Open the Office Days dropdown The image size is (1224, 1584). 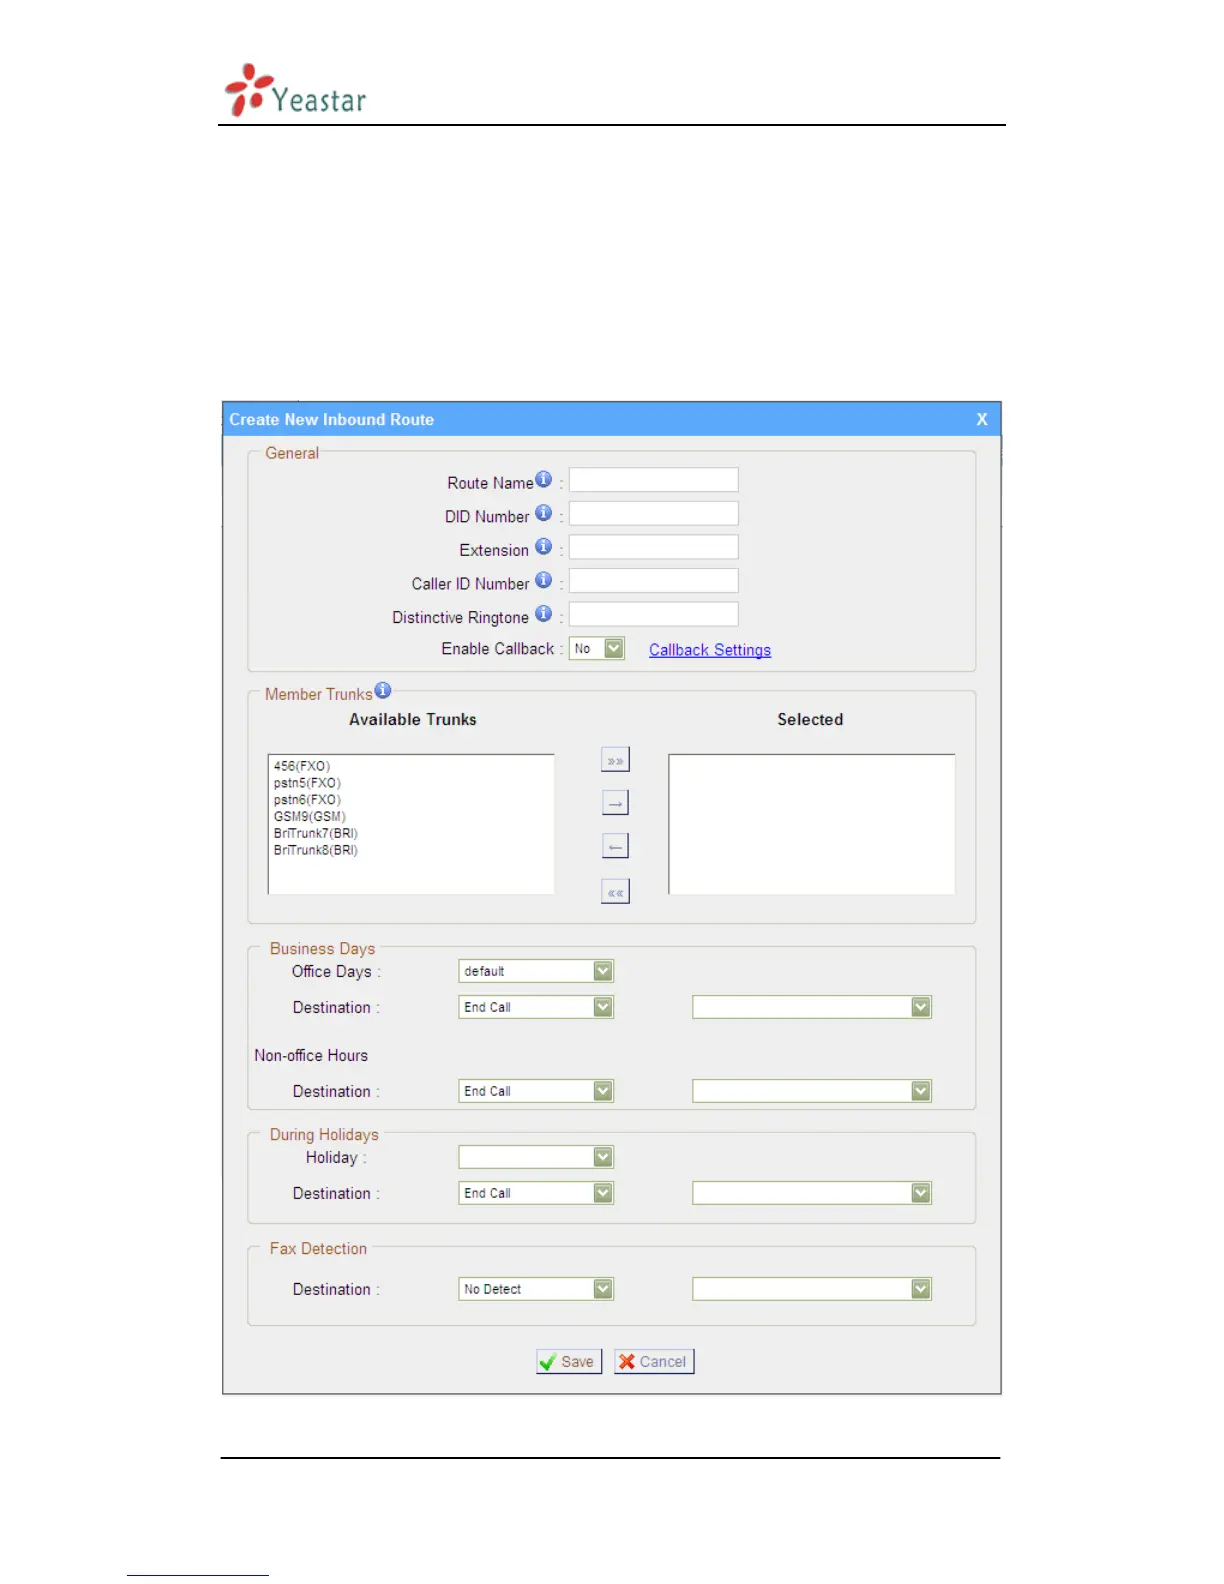pos(536,971)
